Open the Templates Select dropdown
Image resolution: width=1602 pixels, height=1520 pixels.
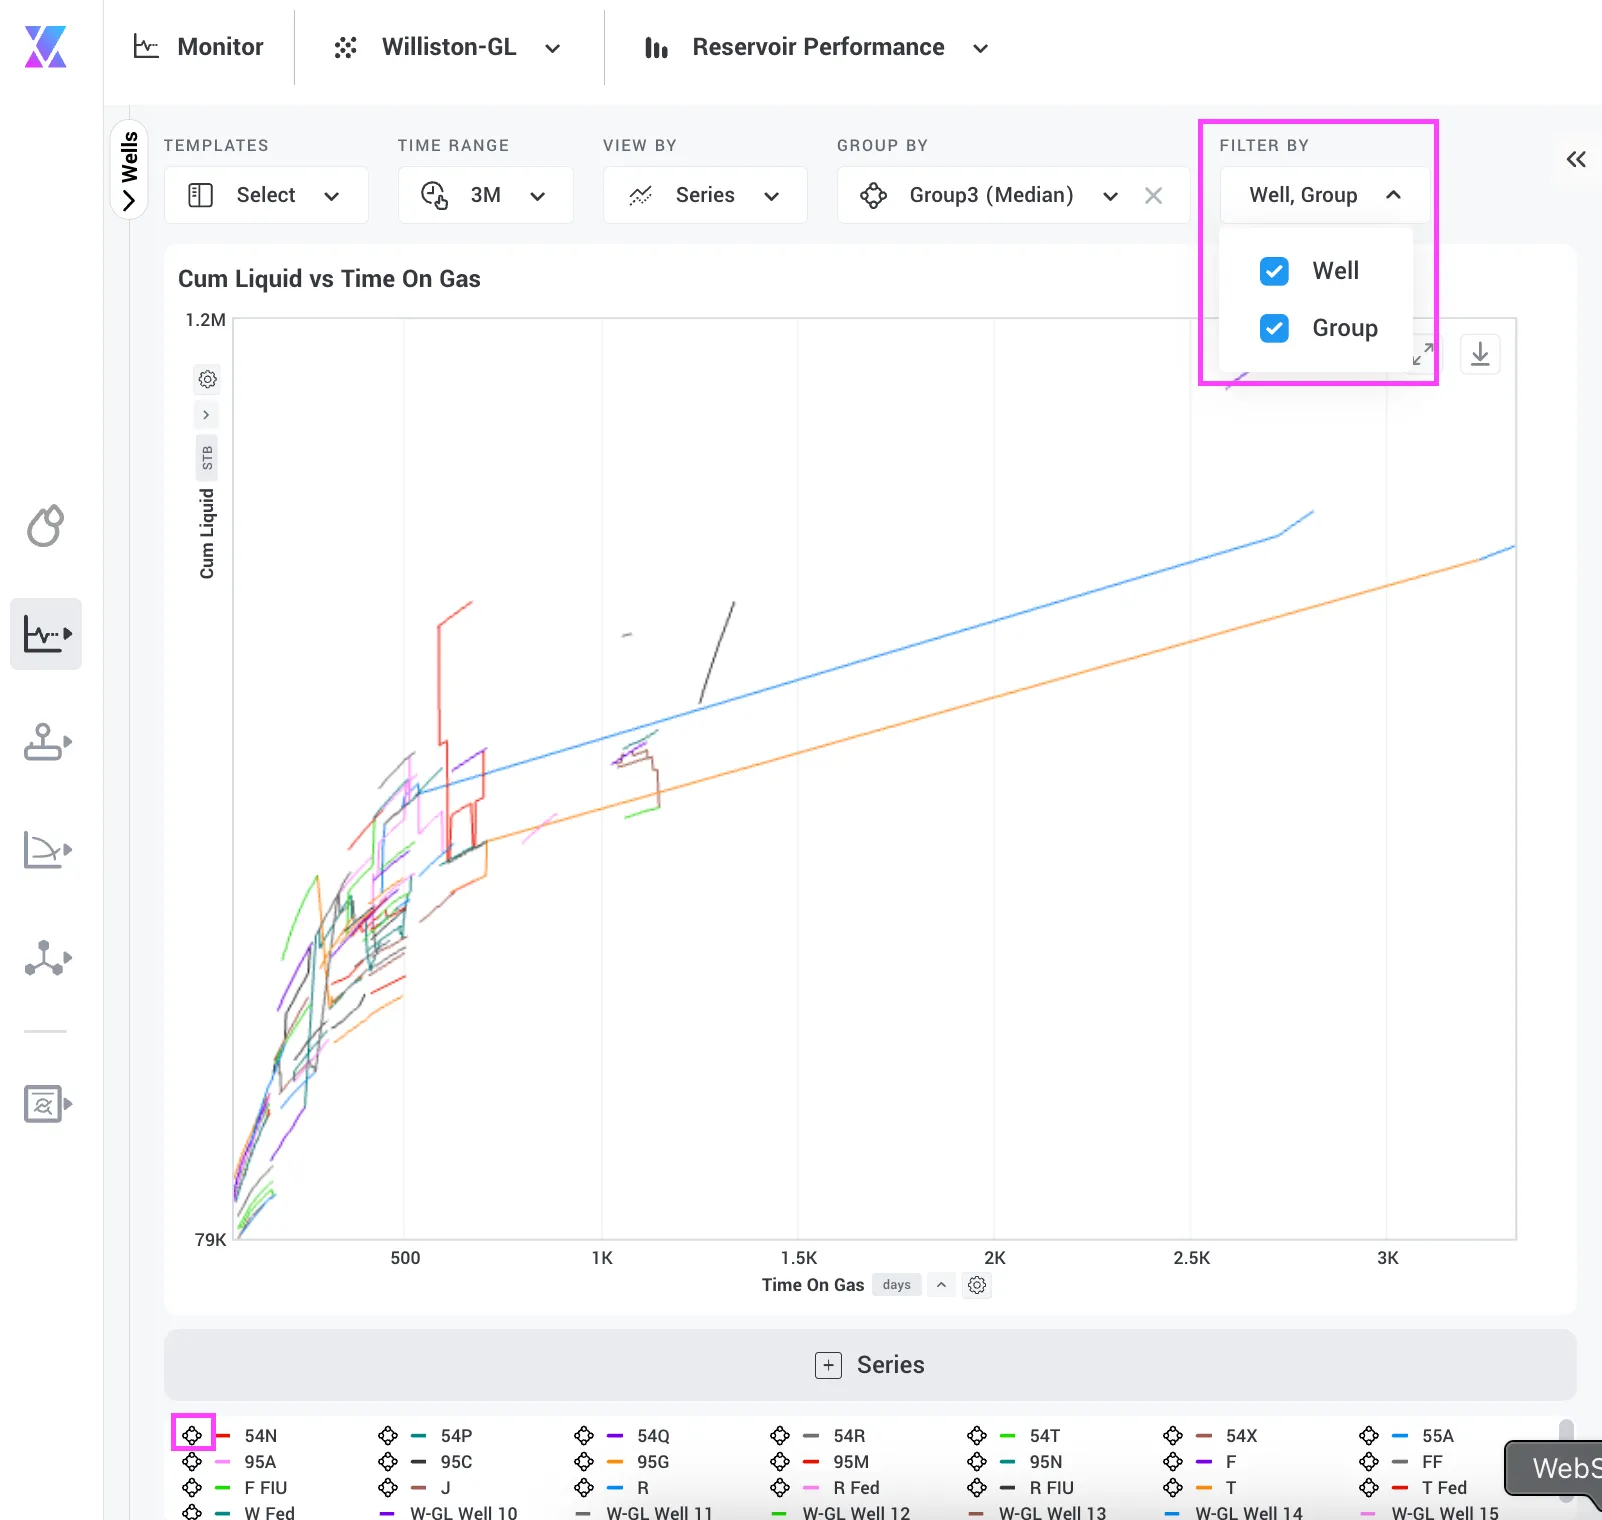(x=266, y=195)
